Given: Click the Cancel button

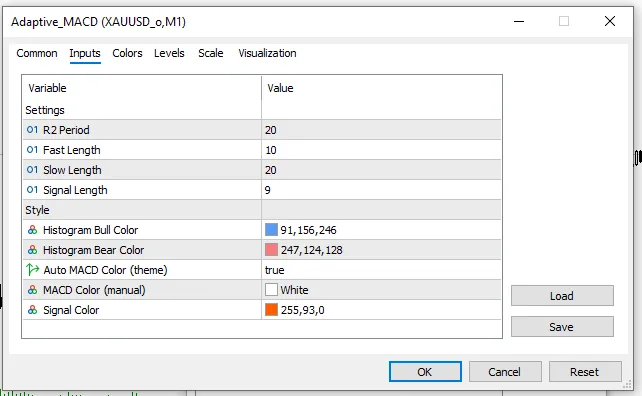Looking at the screenshot, I should tap(505, 371).
